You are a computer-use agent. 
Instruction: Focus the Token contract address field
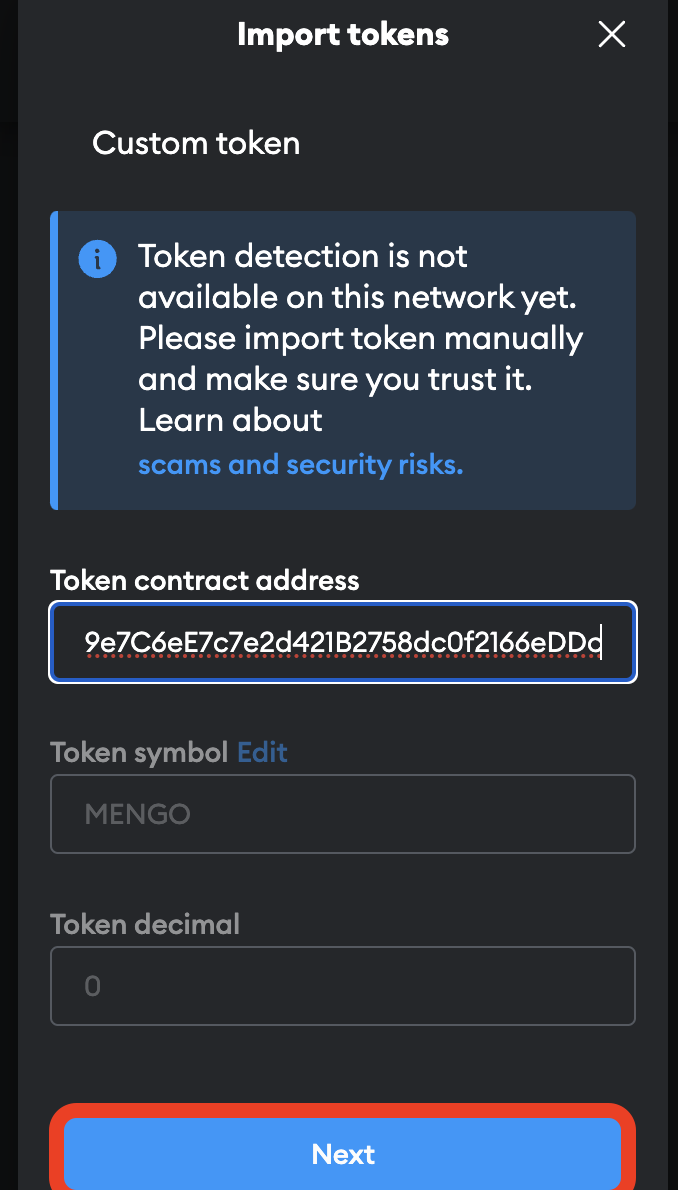(343, 643)
